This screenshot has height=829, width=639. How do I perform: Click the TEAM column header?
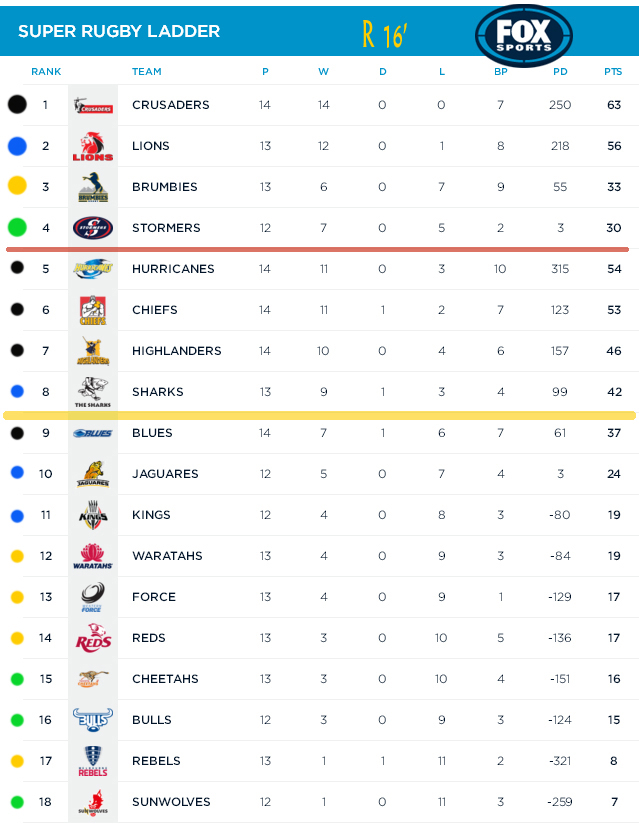pos(147,72)
